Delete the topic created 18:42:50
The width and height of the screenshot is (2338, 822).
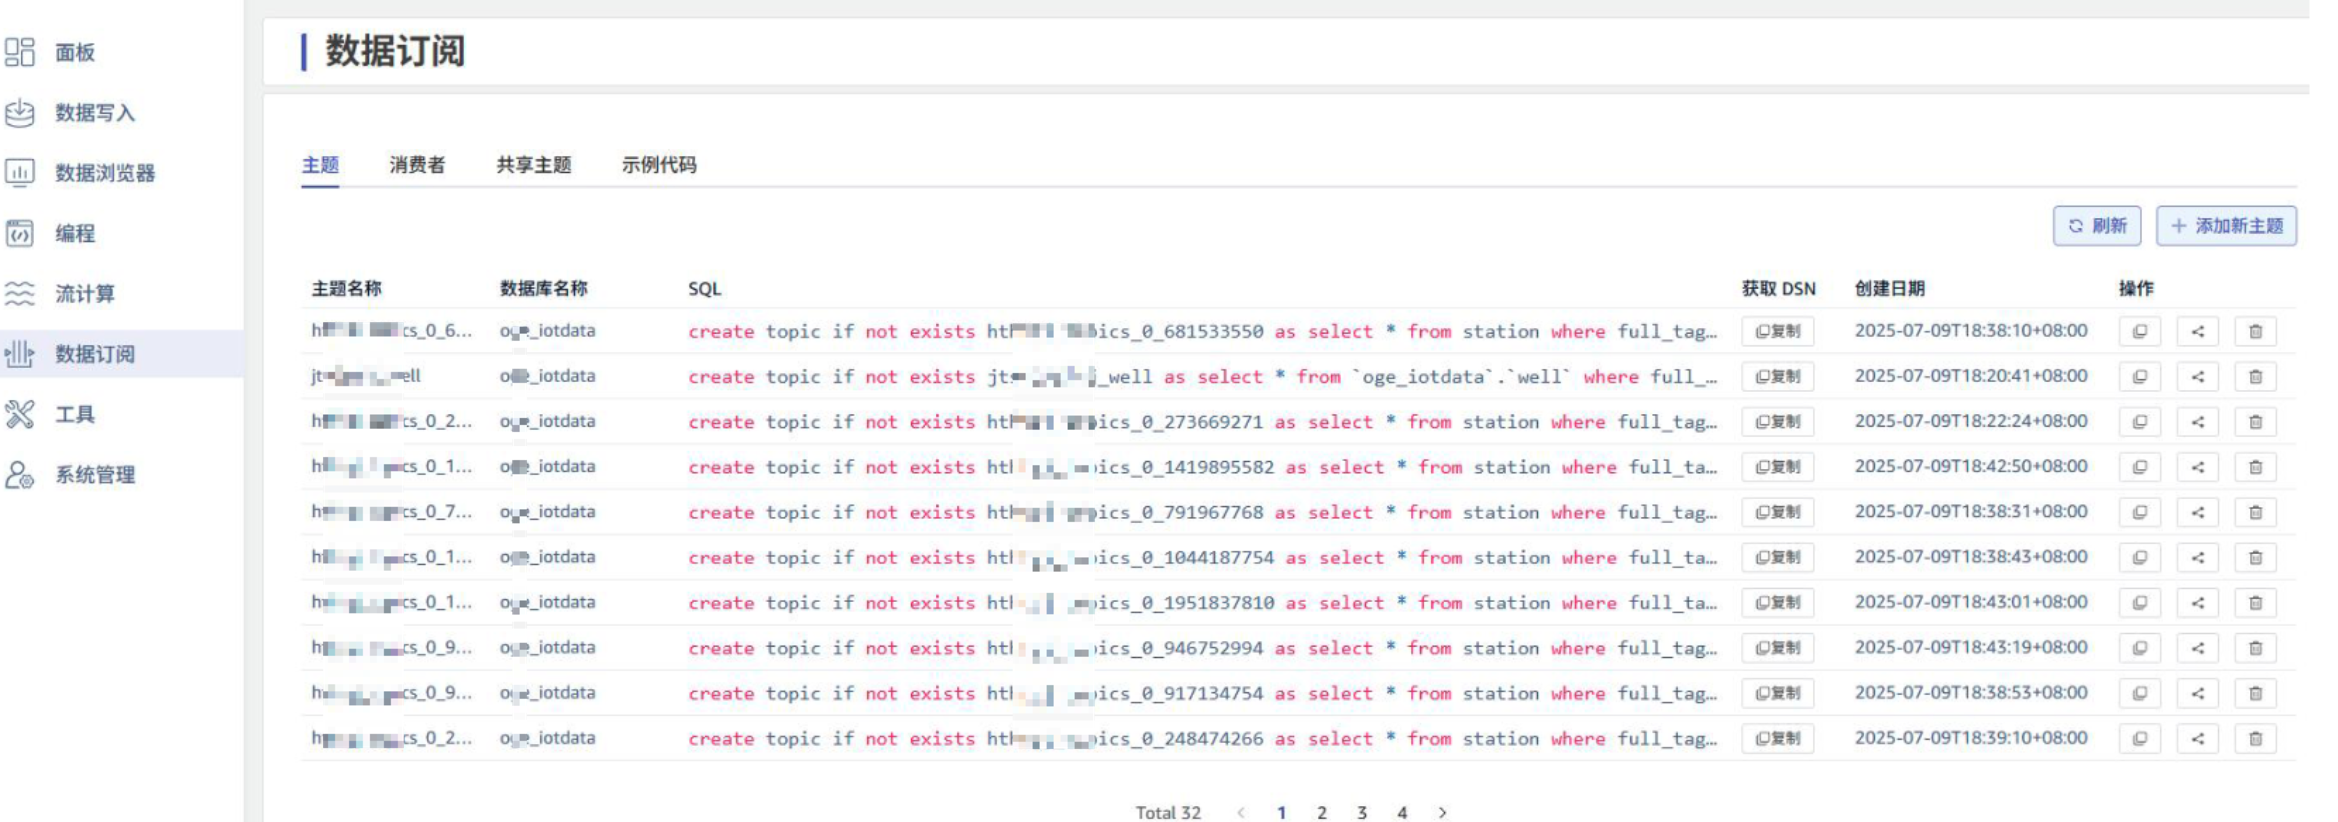pos(2256,467)
